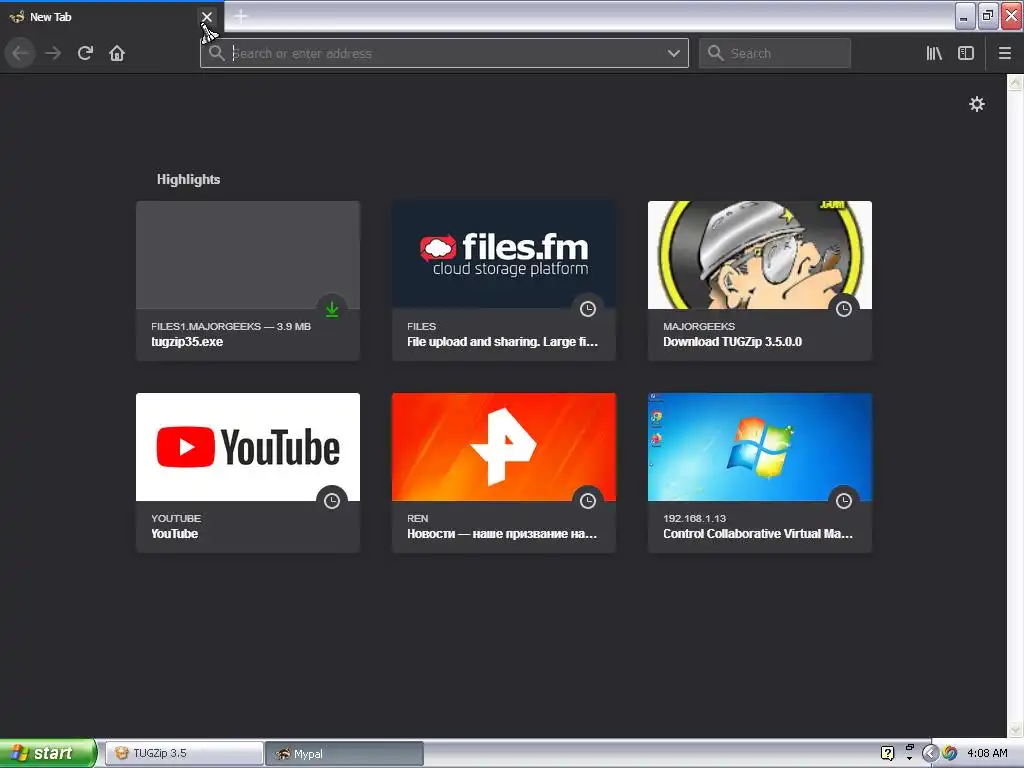Reload the current page
This screenshot has width=1024, height=768.
point(85,53)
